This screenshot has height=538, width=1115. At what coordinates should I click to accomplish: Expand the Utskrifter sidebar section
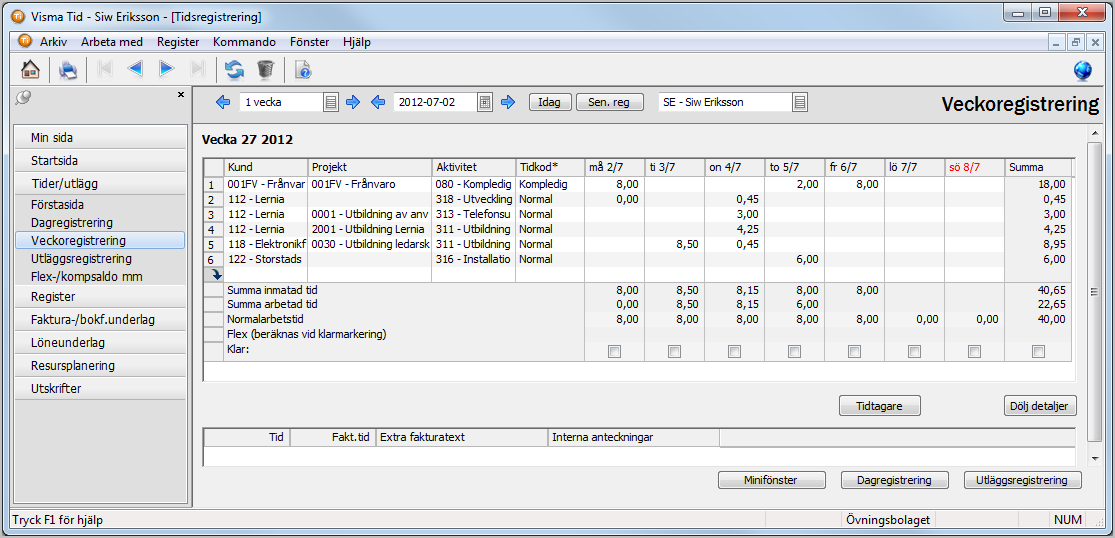[x=100, y=389]
